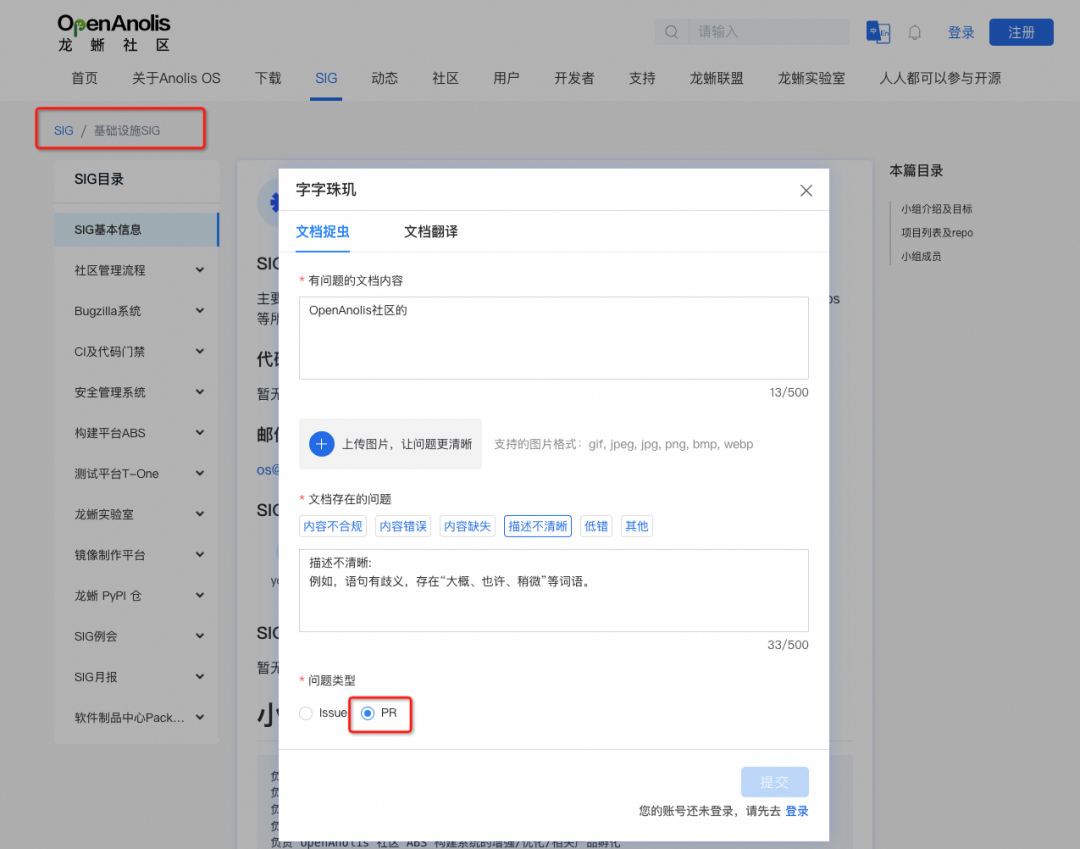Click the OpenAnolis logo

pyautogui.click(x=114, y=33)
